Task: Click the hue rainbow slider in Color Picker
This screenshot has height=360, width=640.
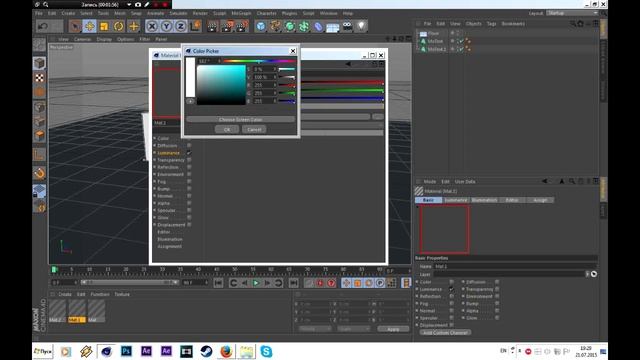Action: [x=259, y=61]
